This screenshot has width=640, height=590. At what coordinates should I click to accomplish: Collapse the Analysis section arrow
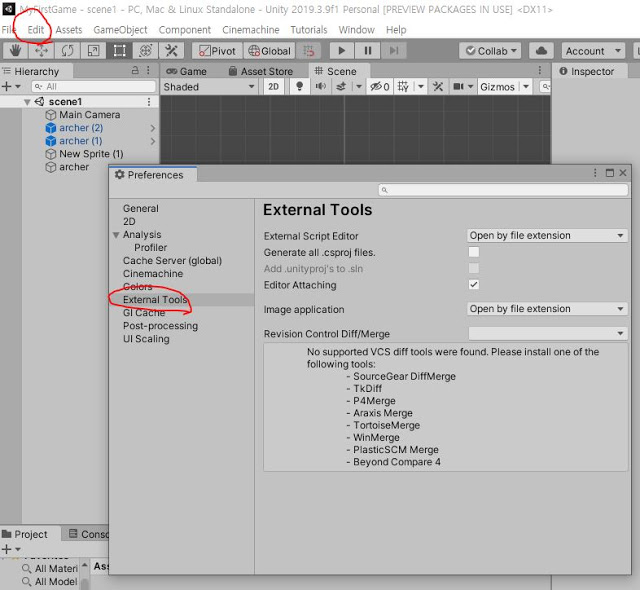tap(116, 235)
